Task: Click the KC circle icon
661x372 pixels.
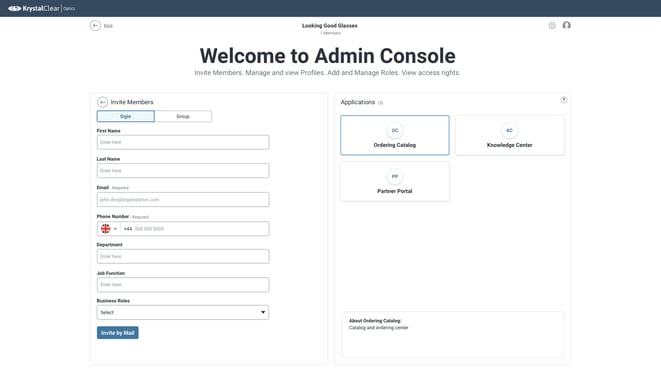Action: tap(510, 130)
